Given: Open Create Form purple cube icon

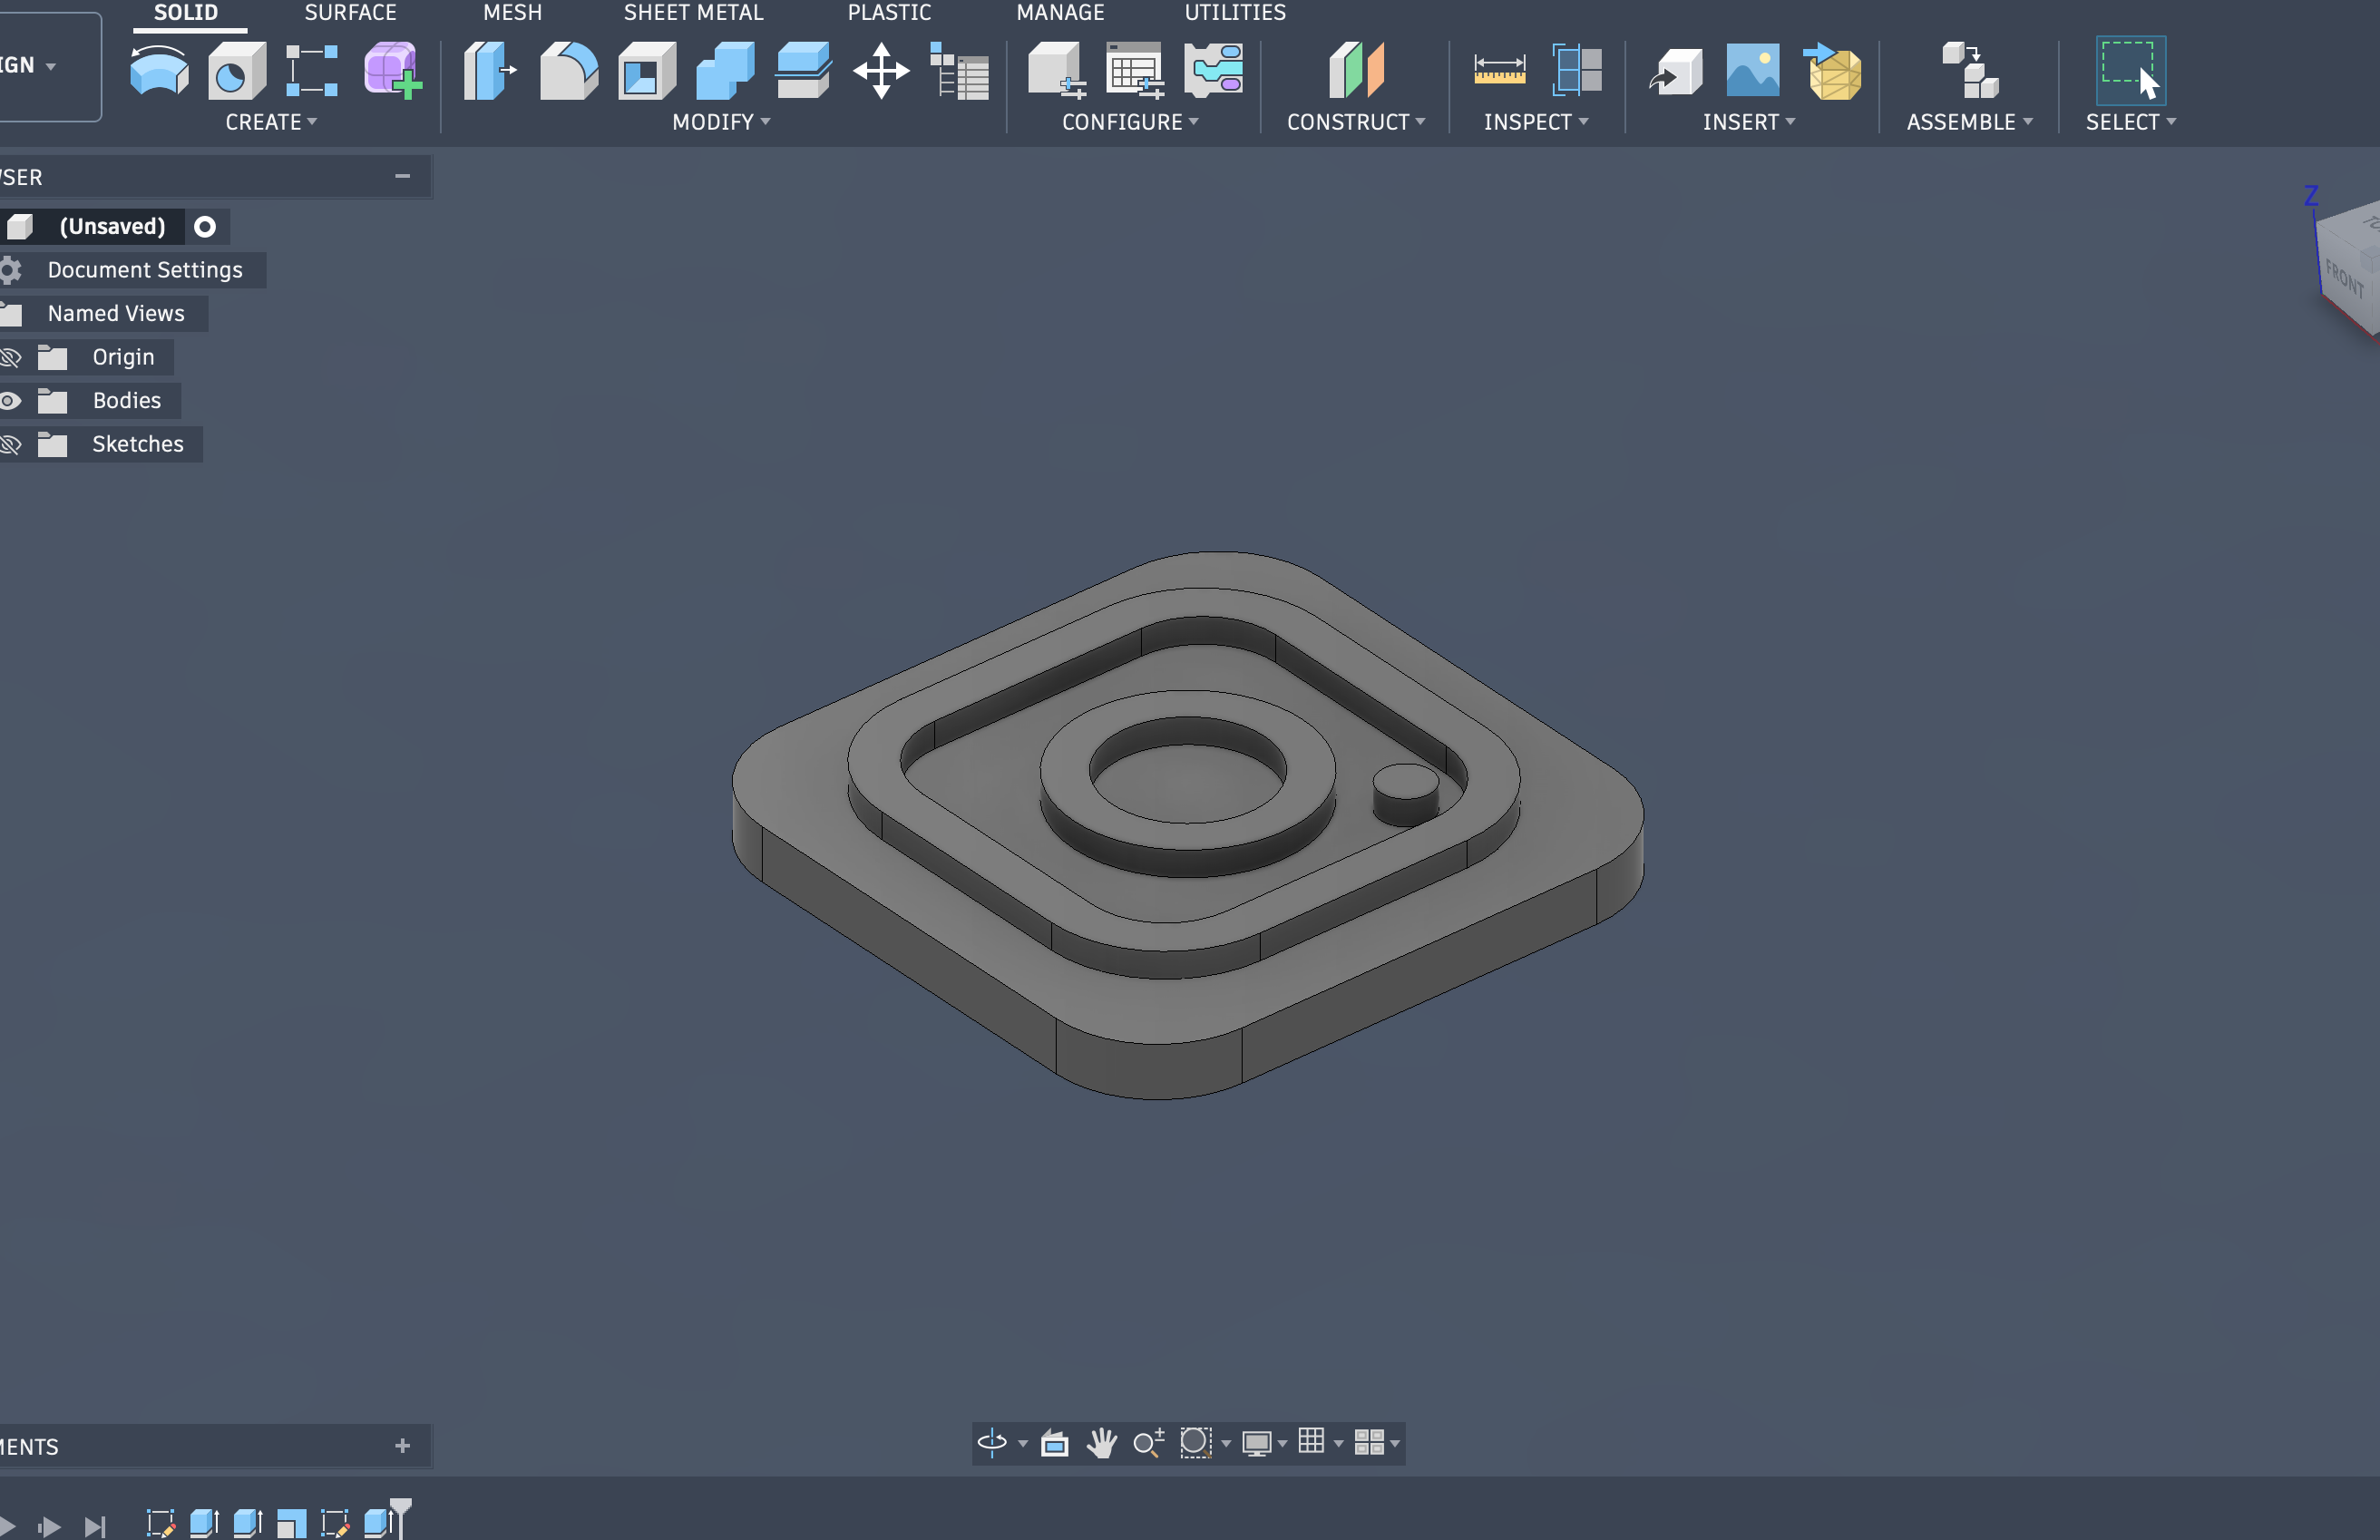Looking at the screenshot, I should (x=393, y=70).
